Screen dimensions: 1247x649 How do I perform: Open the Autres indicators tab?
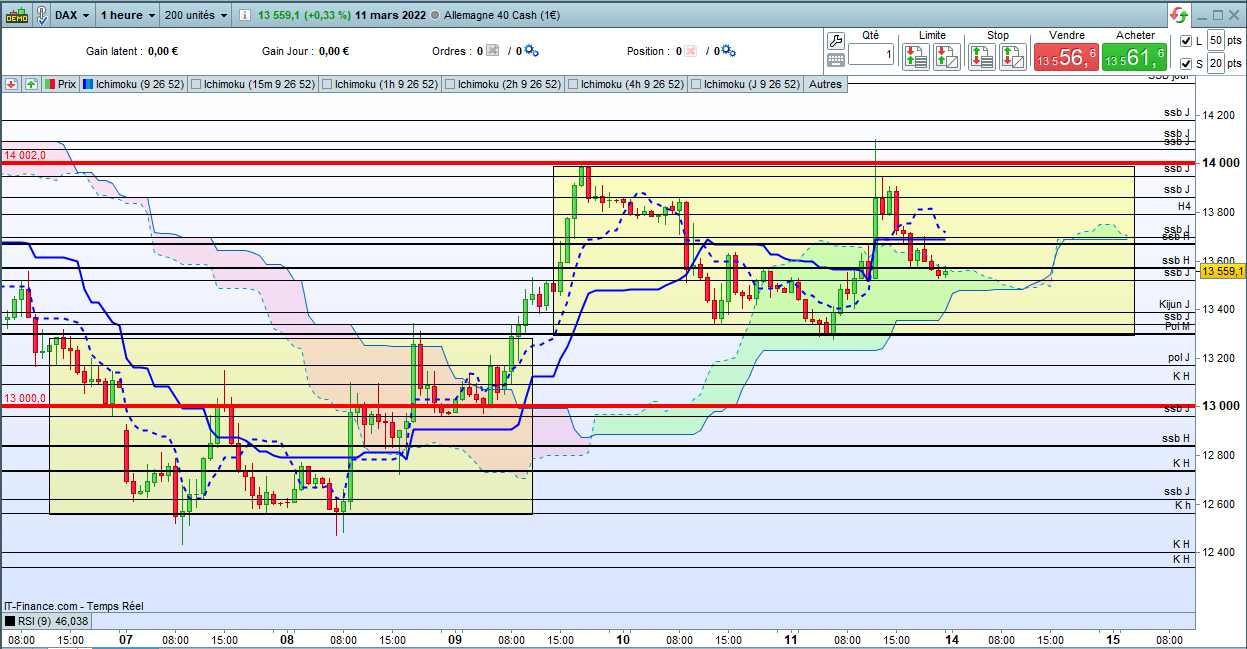pyautogui.click(x=825, y=85)
